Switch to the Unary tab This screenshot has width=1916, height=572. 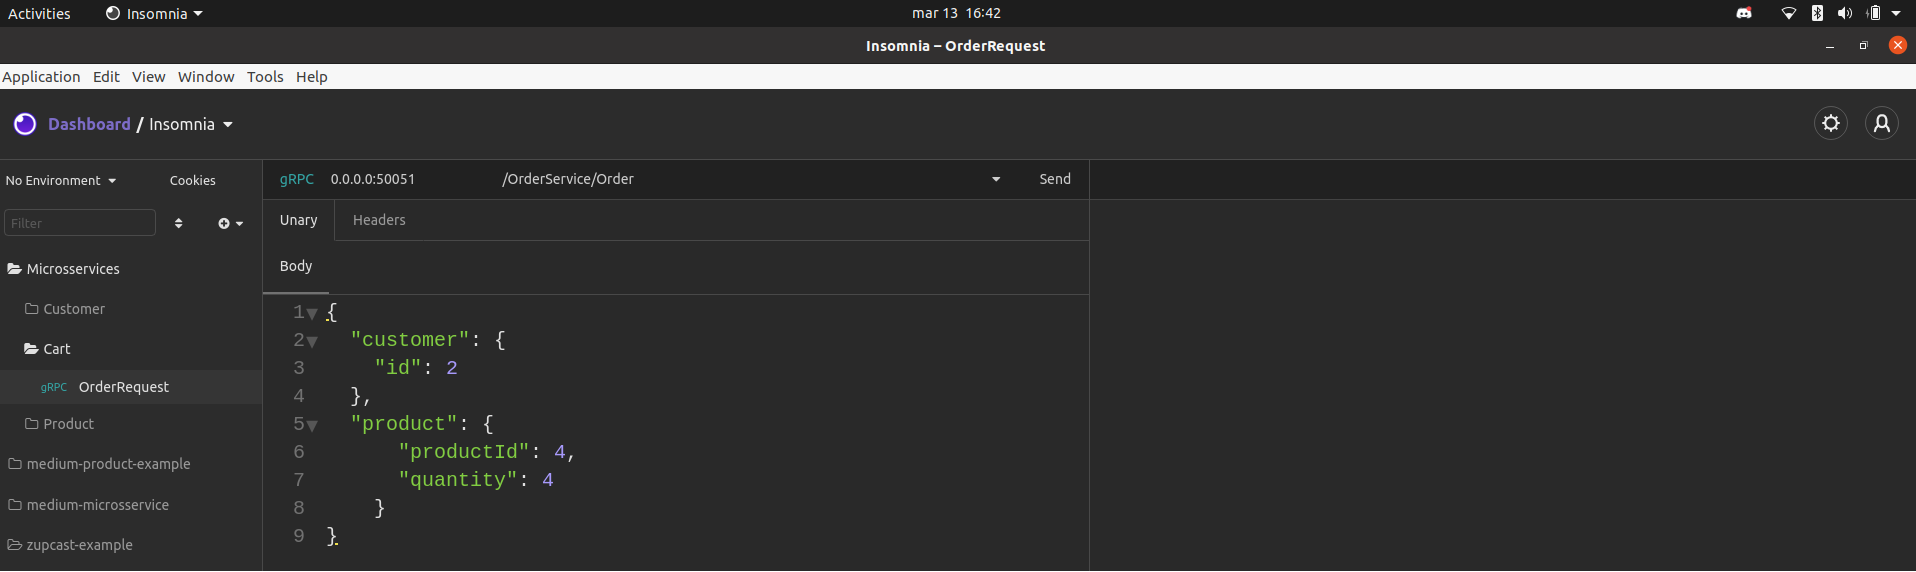[x=298, y=220]
